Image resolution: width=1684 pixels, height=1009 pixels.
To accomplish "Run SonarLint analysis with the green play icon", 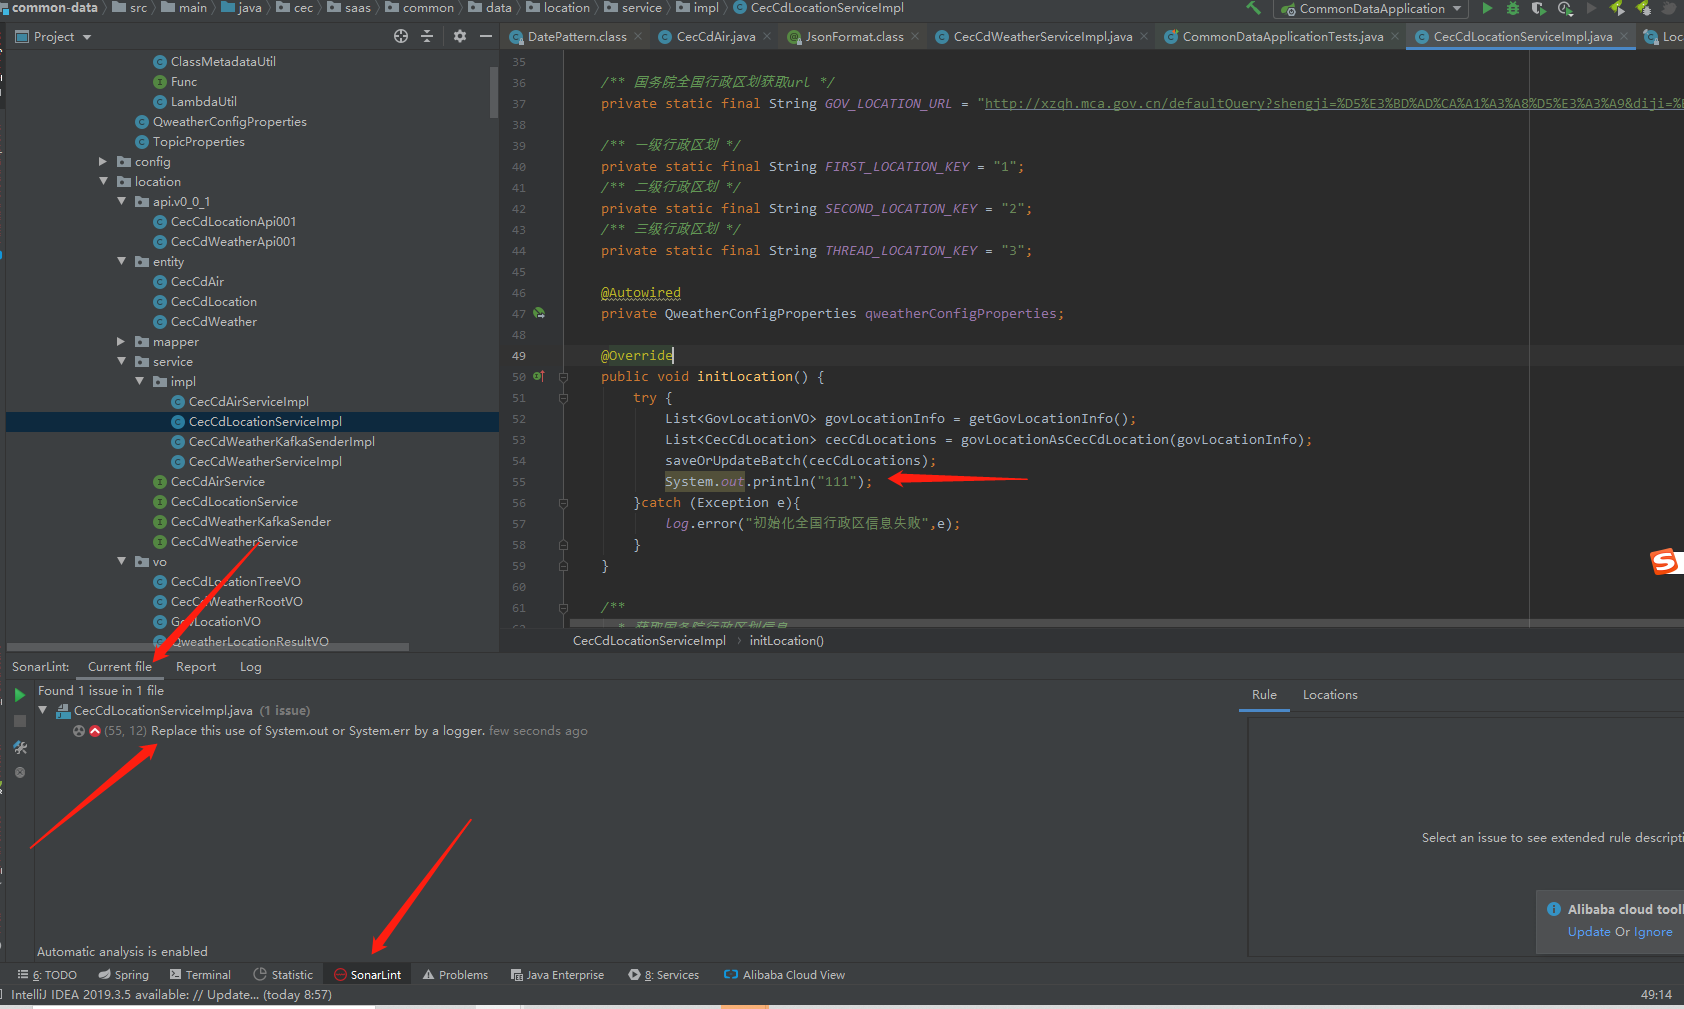I will pyautogui.click(x=19, y=694).
